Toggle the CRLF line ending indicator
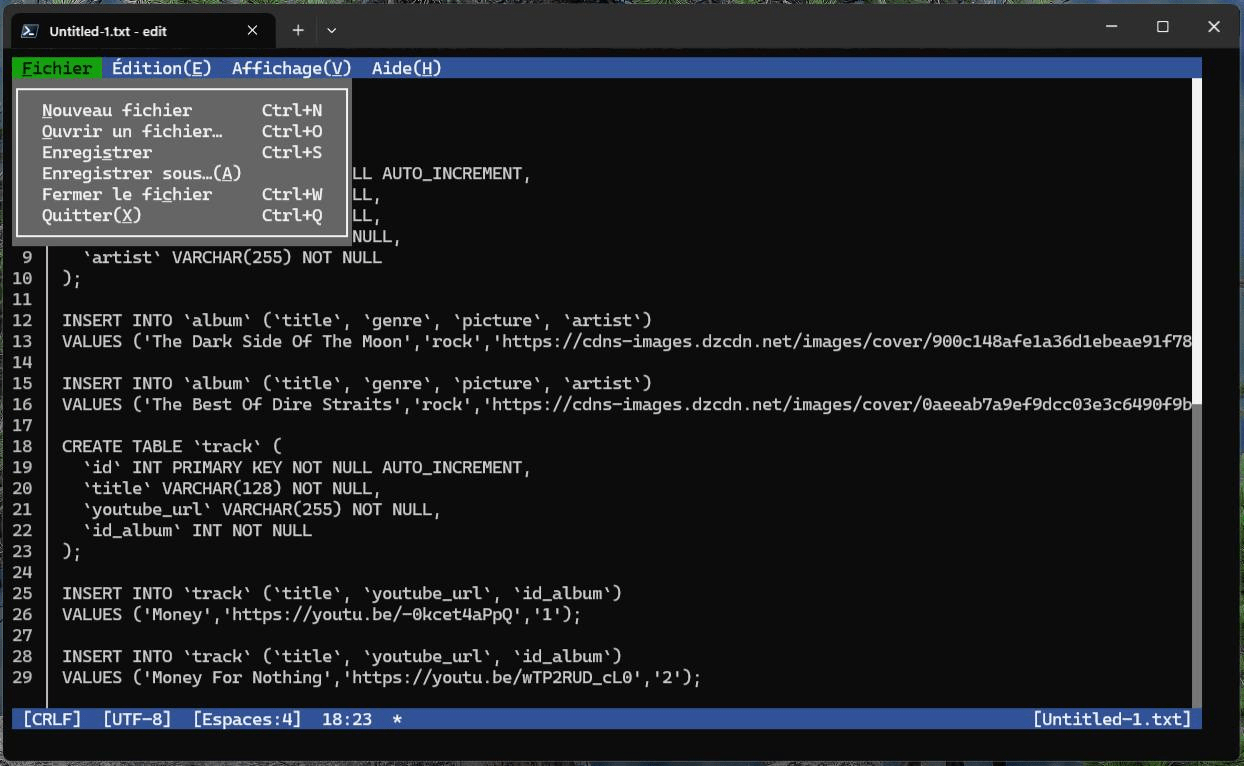 [x=52, y=719]
